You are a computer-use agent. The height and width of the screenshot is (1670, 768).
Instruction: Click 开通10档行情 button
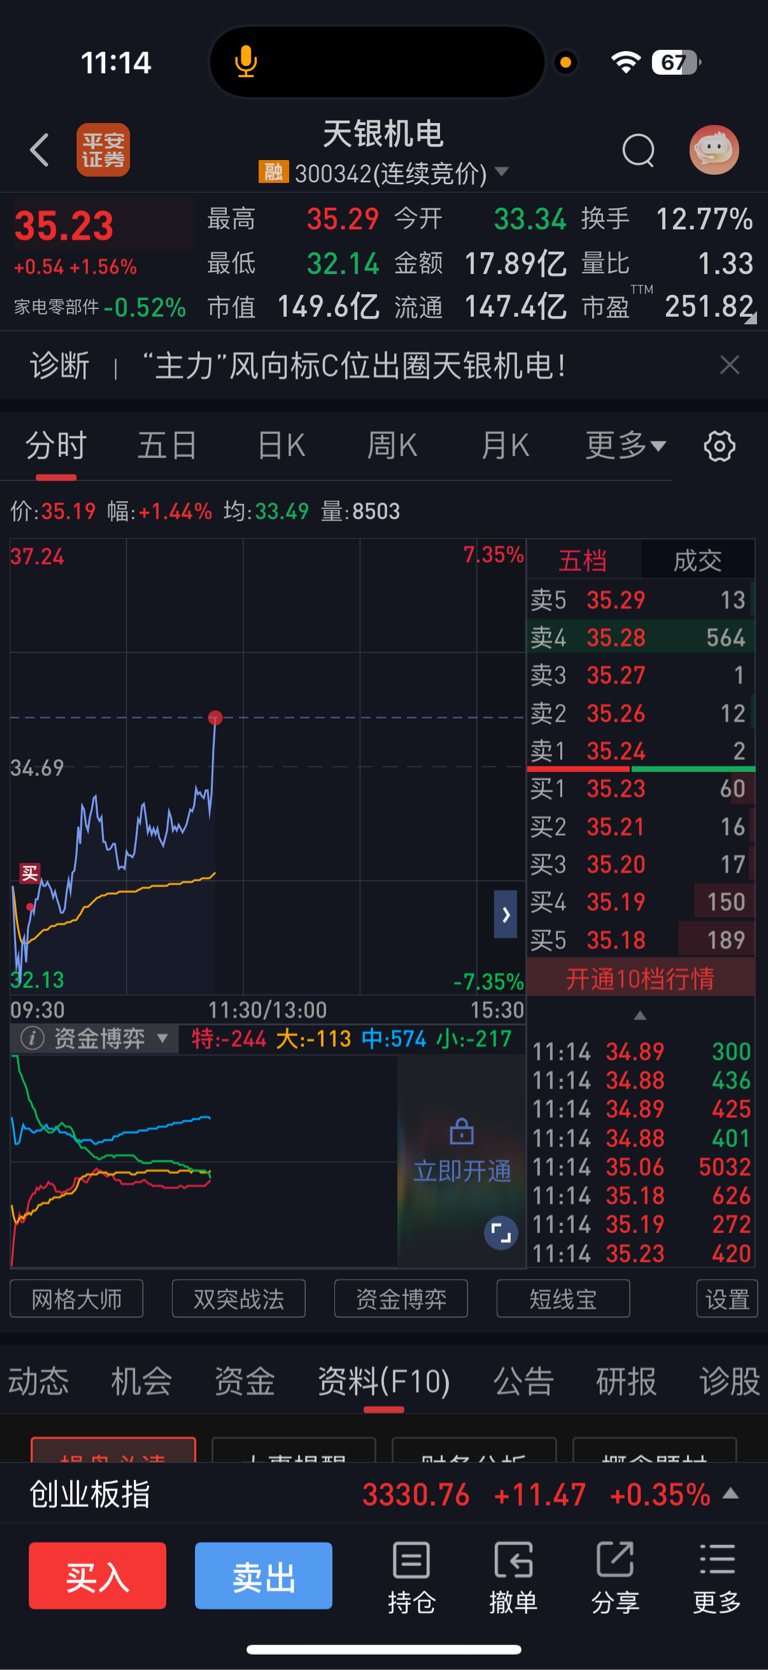click(x=640, y=978)
